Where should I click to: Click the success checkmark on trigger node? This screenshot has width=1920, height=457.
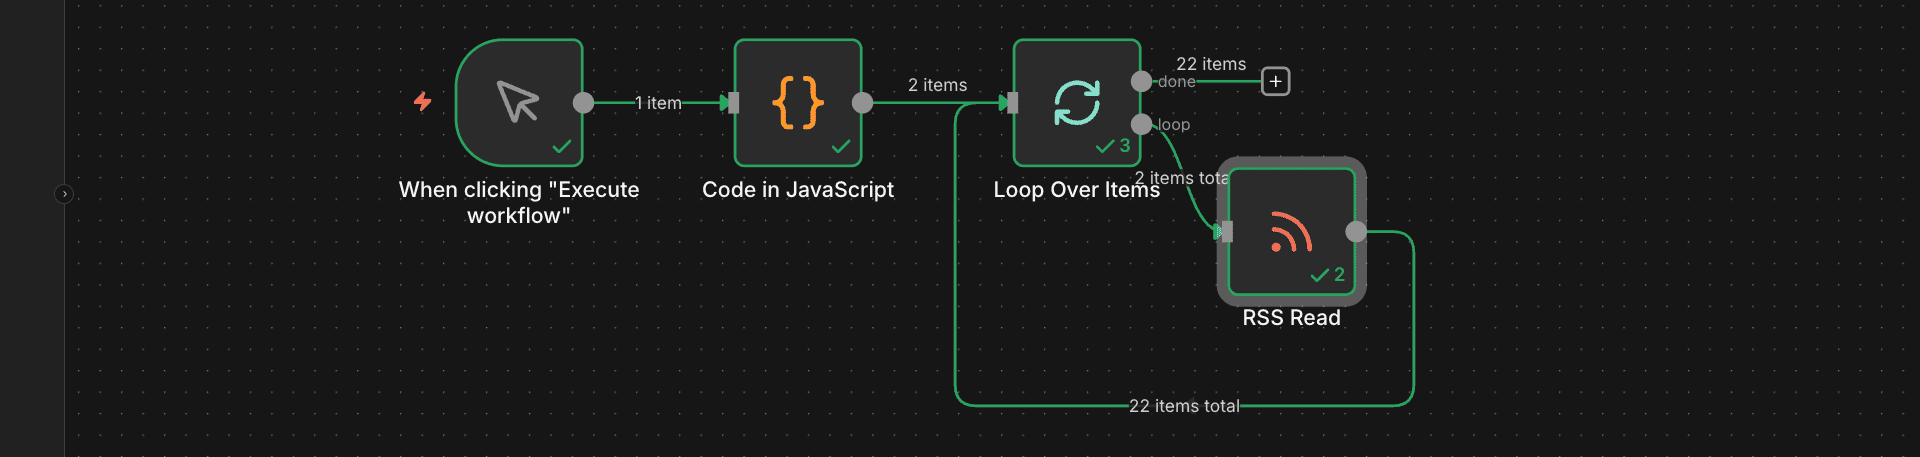[x=562, y=147]
